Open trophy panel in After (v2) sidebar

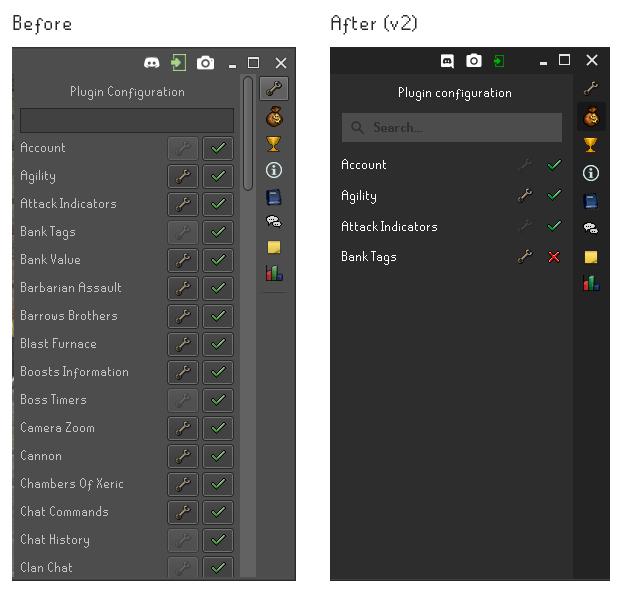pyautogui.click(x=591, y=145)
